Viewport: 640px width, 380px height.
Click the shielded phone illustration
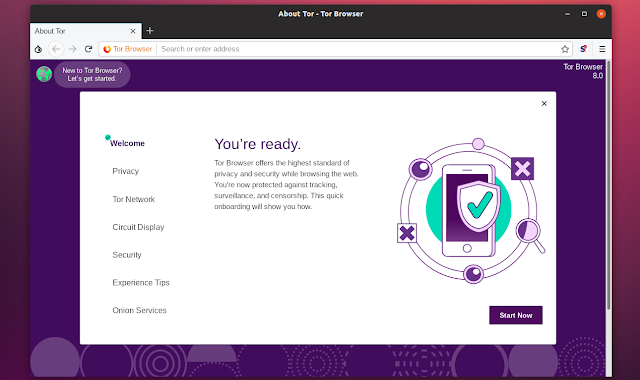coord(471,210)
